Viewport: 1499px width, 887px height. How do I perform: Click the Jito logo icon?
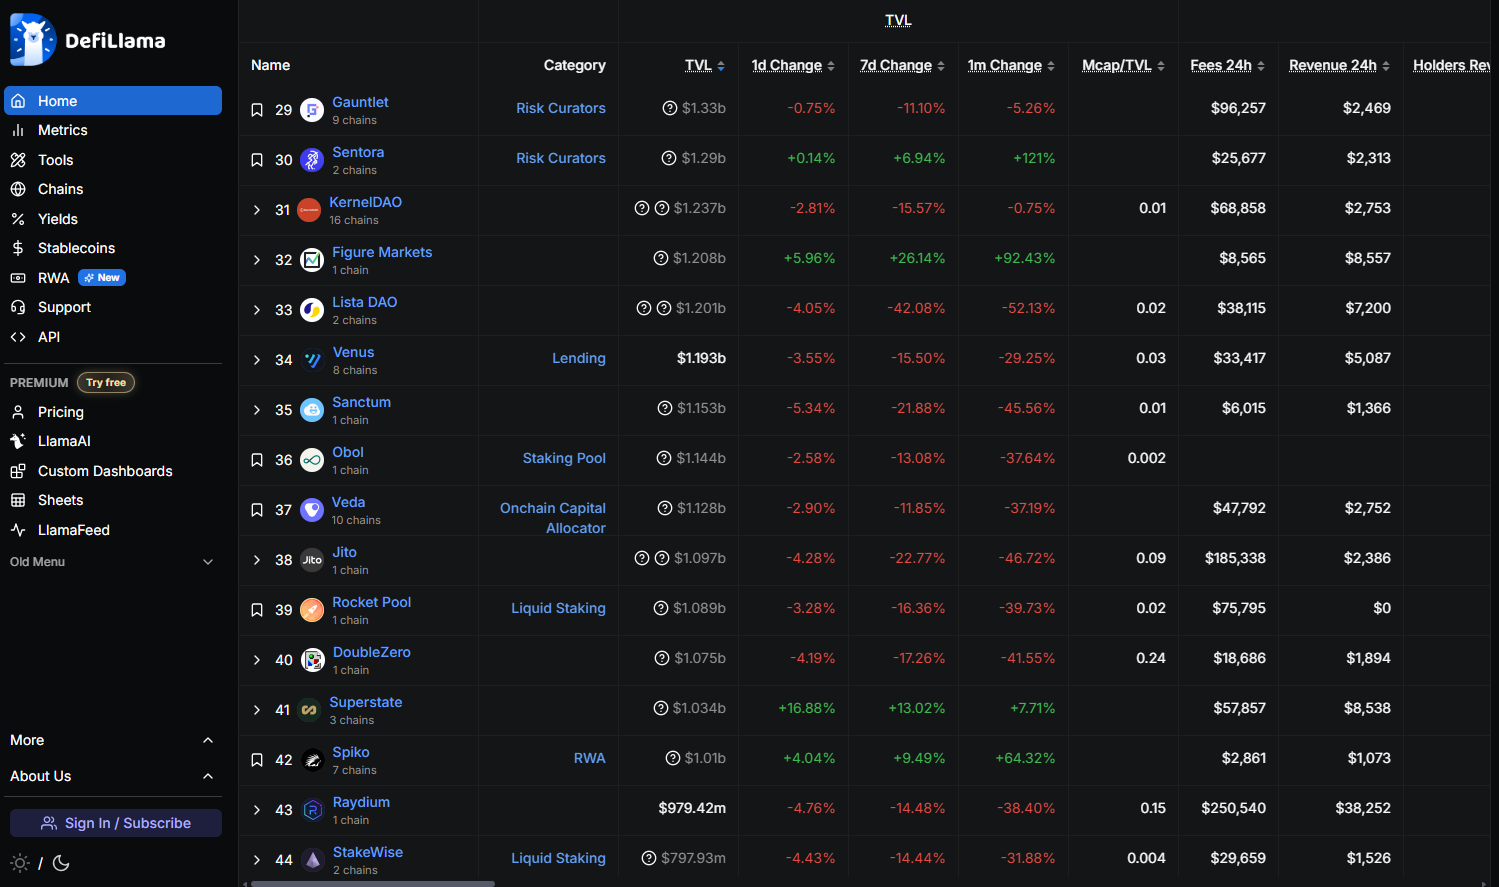(312, 560)
